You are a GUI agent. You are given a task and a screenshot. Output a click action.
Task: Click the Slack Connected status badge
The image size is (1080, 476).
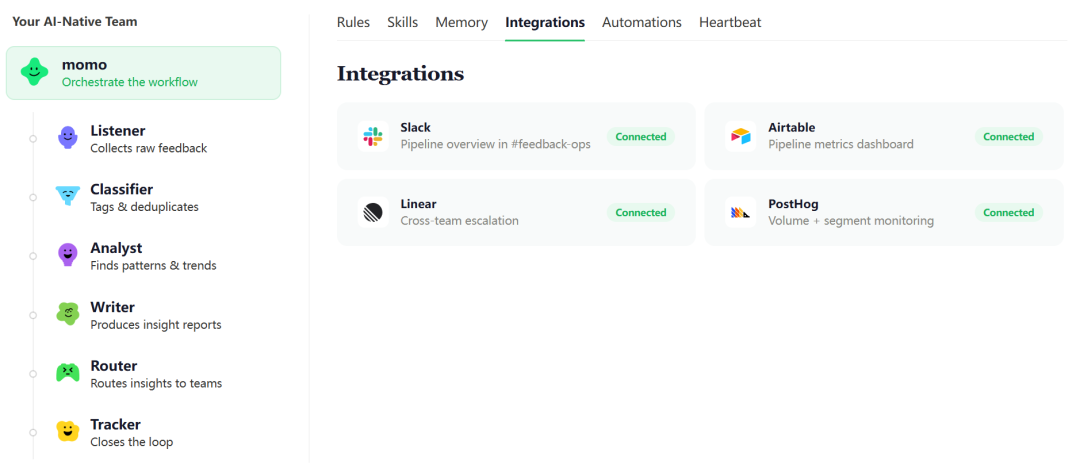click(641, 136)
